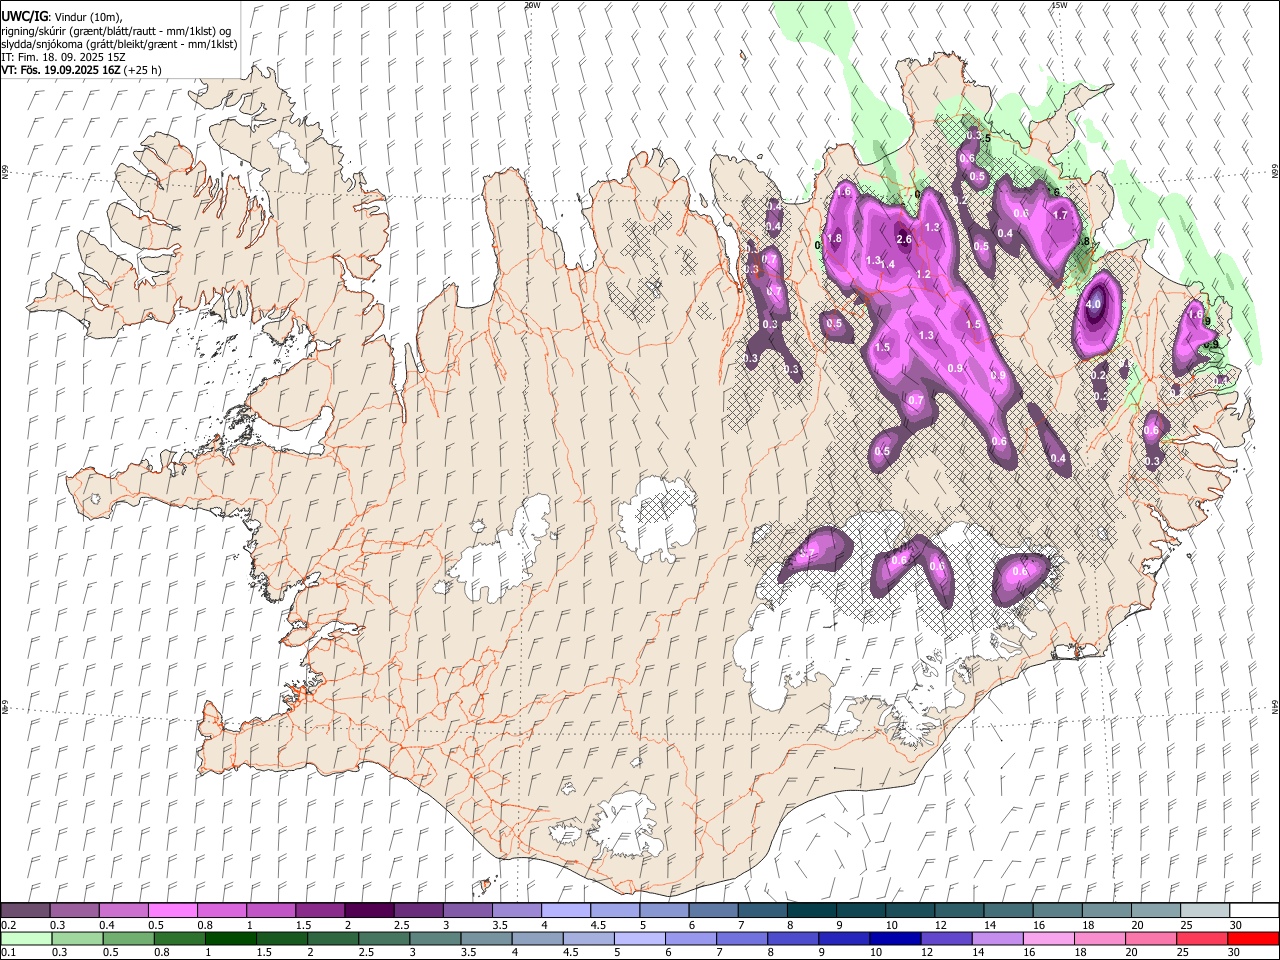
Task: Select the 'slydda/snjókoma (grátt/bleikt/grænt - mm/1klst)' line
Action: [119, 44]
